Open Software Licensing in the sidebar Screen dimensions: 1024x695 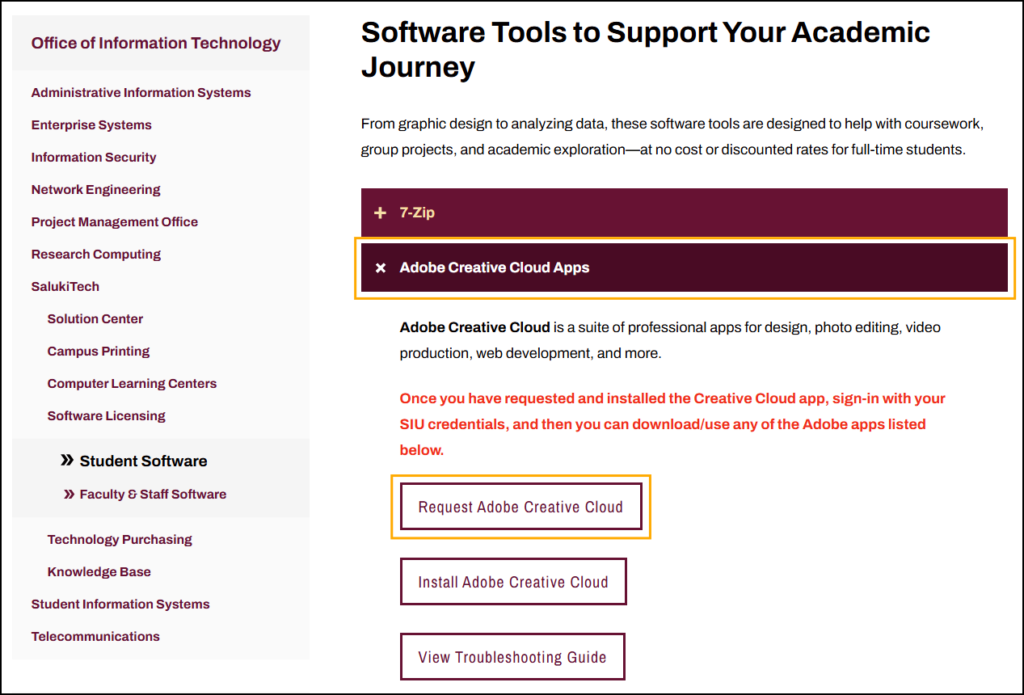coord(106,416)
